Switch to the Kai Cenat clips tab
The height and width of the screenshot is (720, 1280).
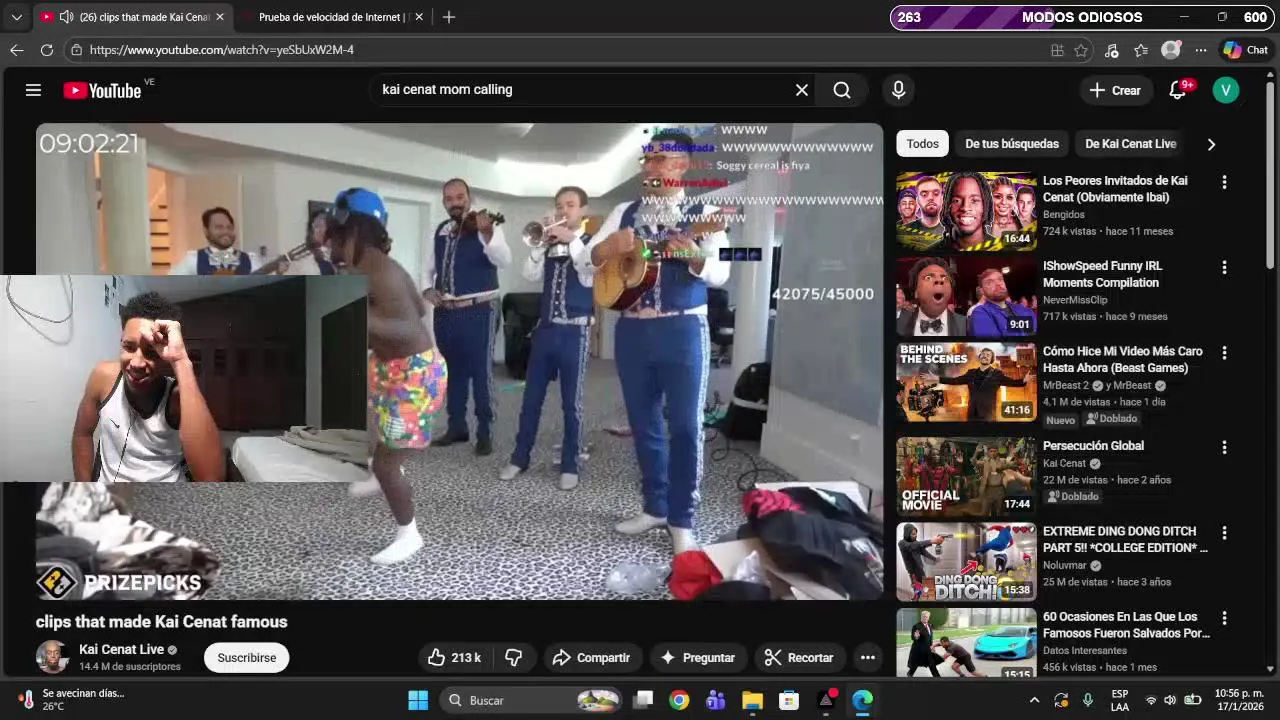pos(133,17)
